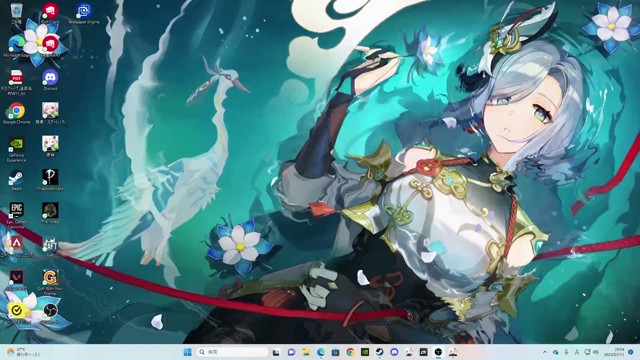Screen dimensions: 640x360
Task: Launch Microsoft Edge from the desktop
Action: 16,46
